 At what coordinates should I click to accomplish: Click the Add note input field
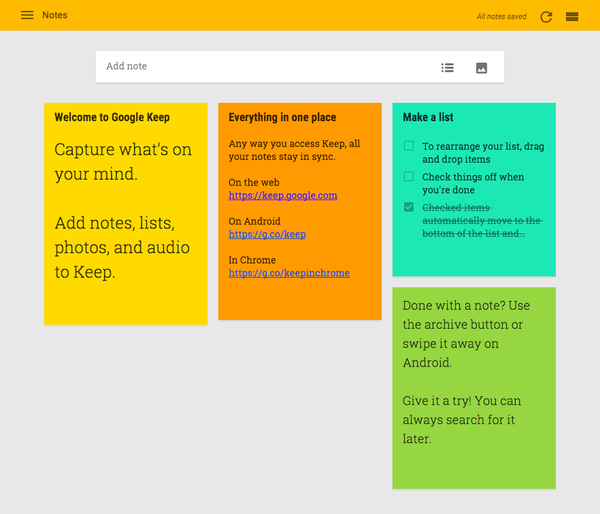coord(260,67)
